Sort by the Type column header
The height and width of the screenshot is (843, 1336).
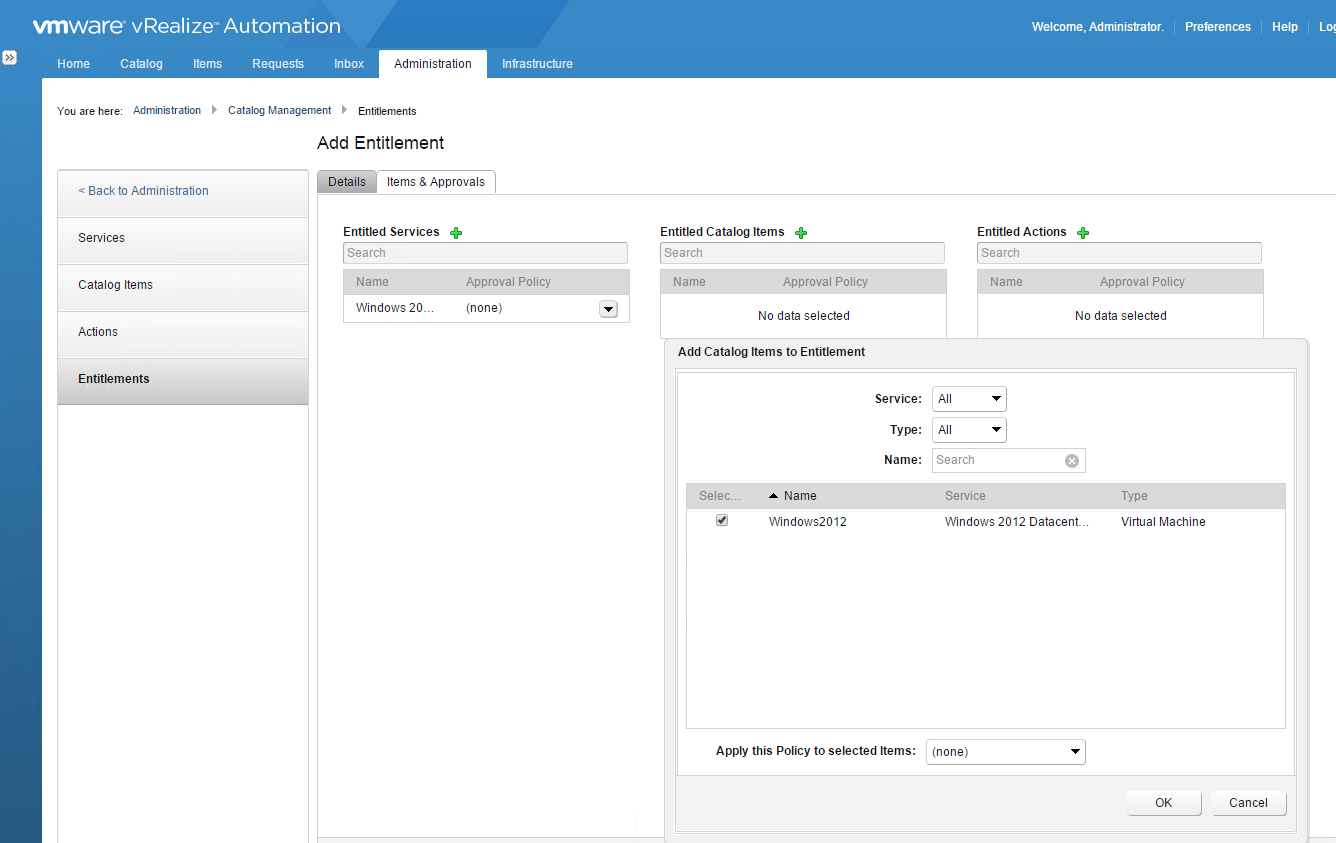(1134, 496)
